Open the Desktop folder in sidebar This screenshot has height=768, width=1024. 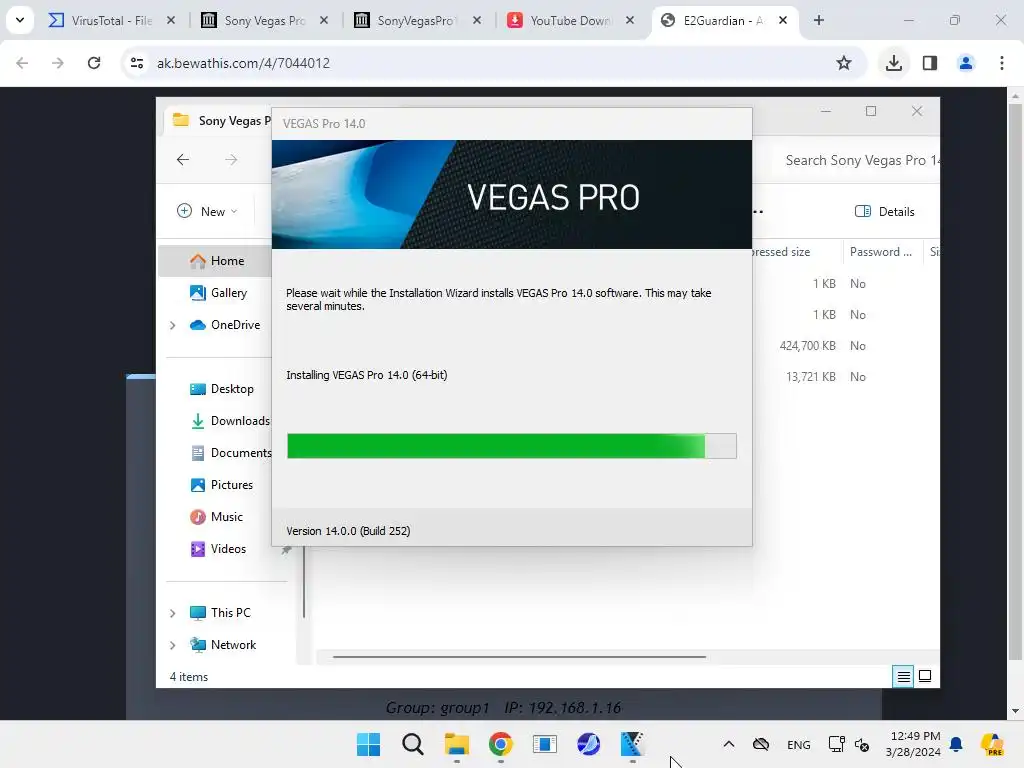coord(221,389)
